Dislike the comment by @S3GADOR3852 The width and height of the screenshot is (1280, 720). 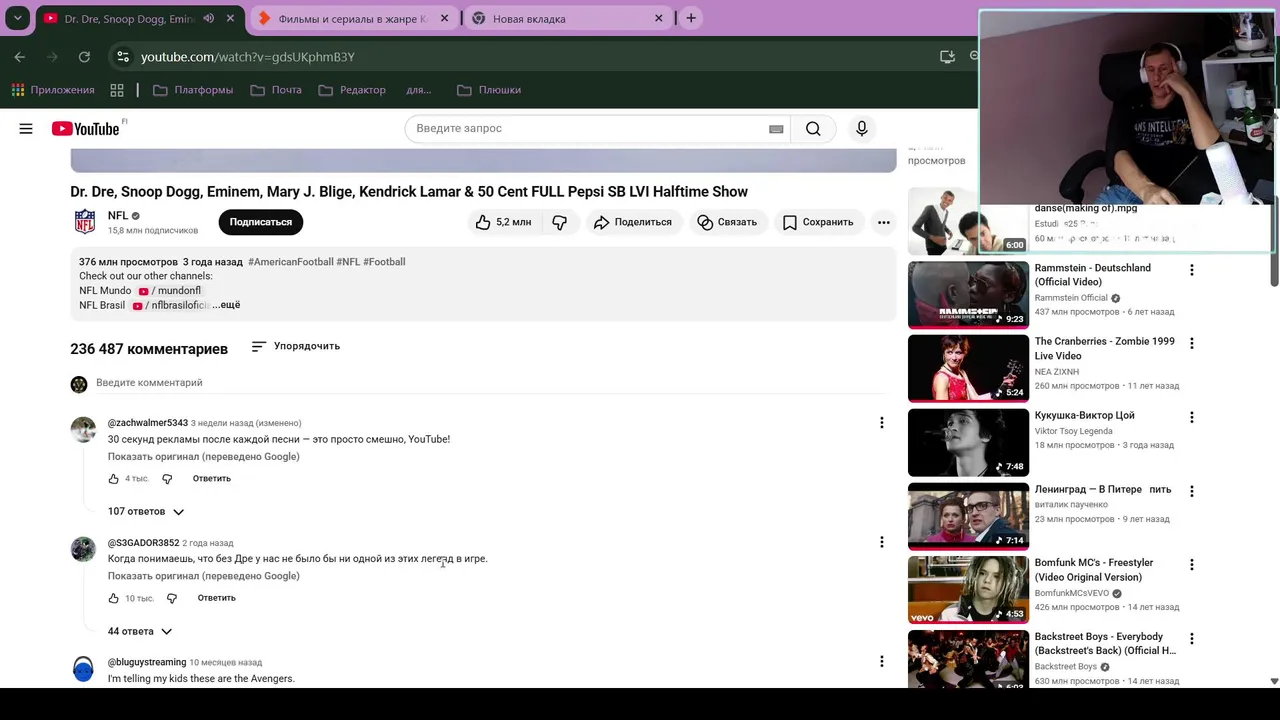click(172, 598)
